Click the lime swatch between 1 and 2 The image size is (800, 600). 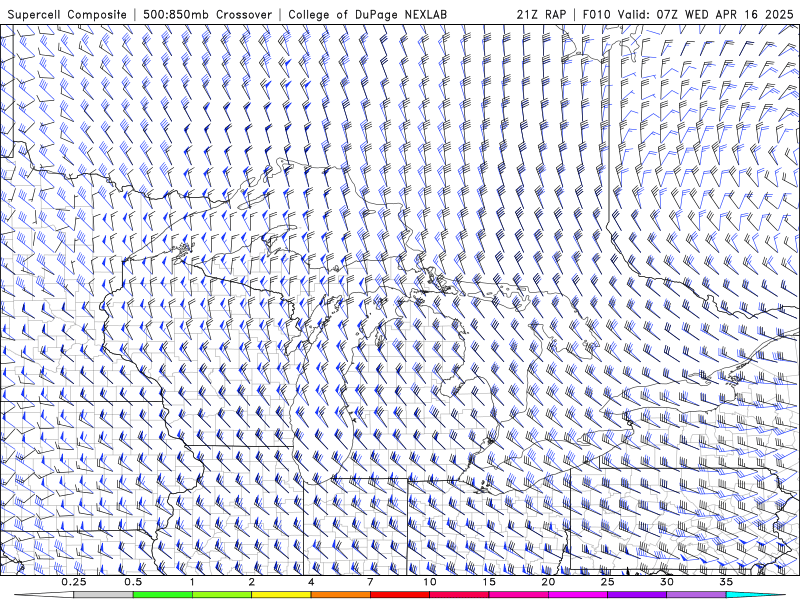point(222,595)
